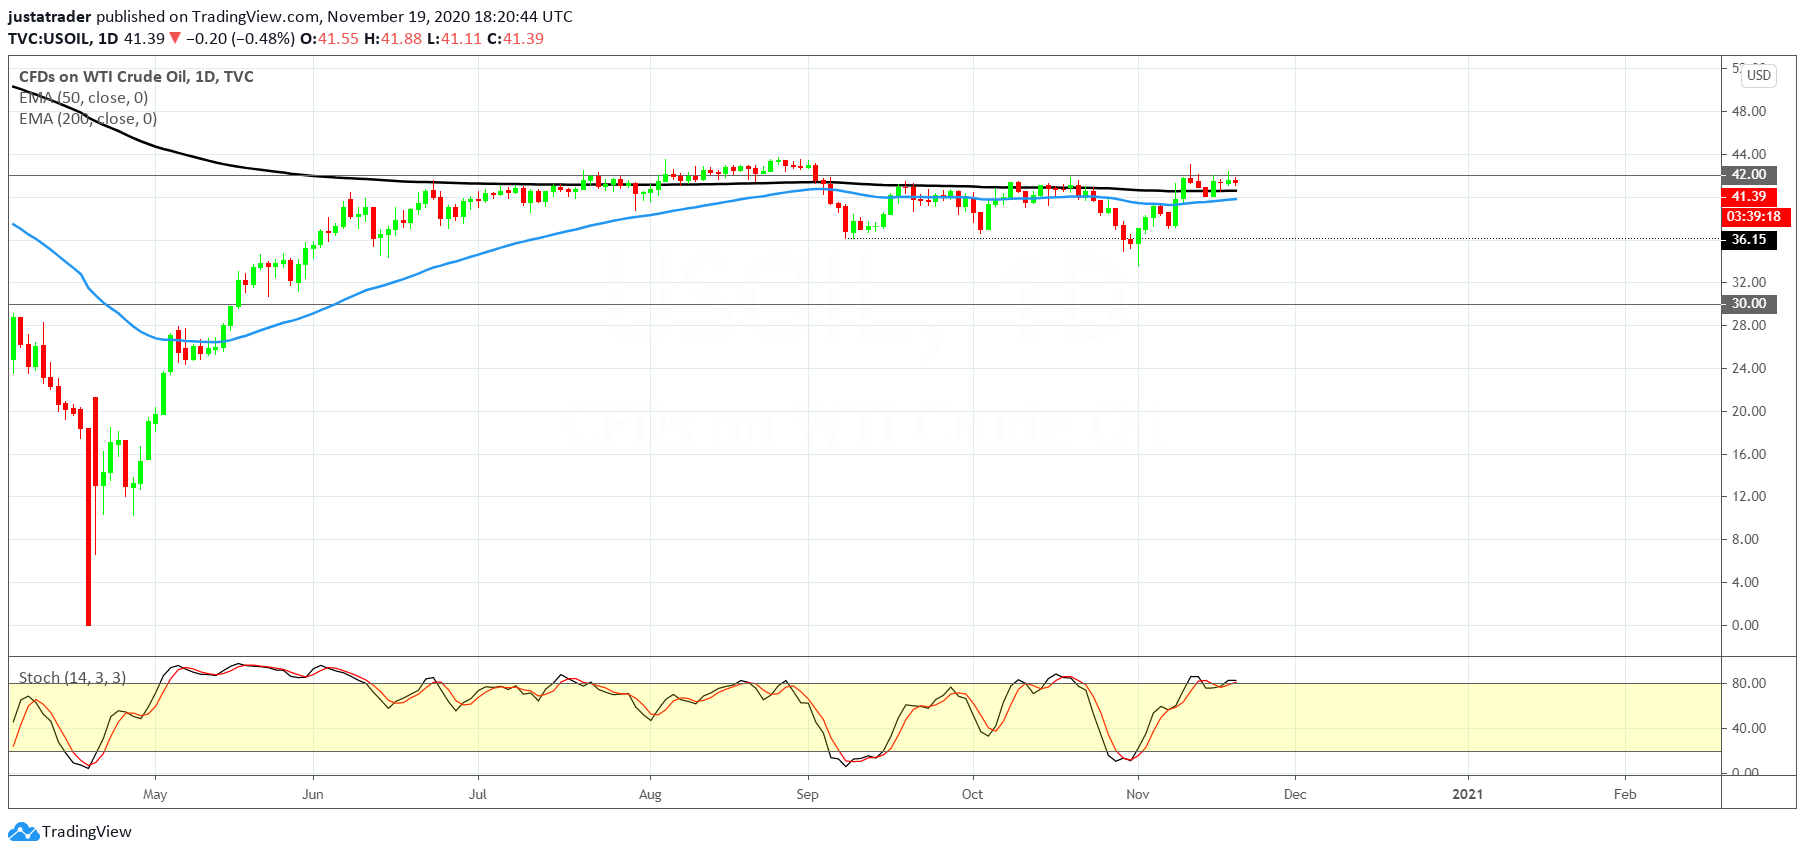The image size is (1805, 855).
Task: Click the Jul label on time axis
Action: tap(478, 795)
